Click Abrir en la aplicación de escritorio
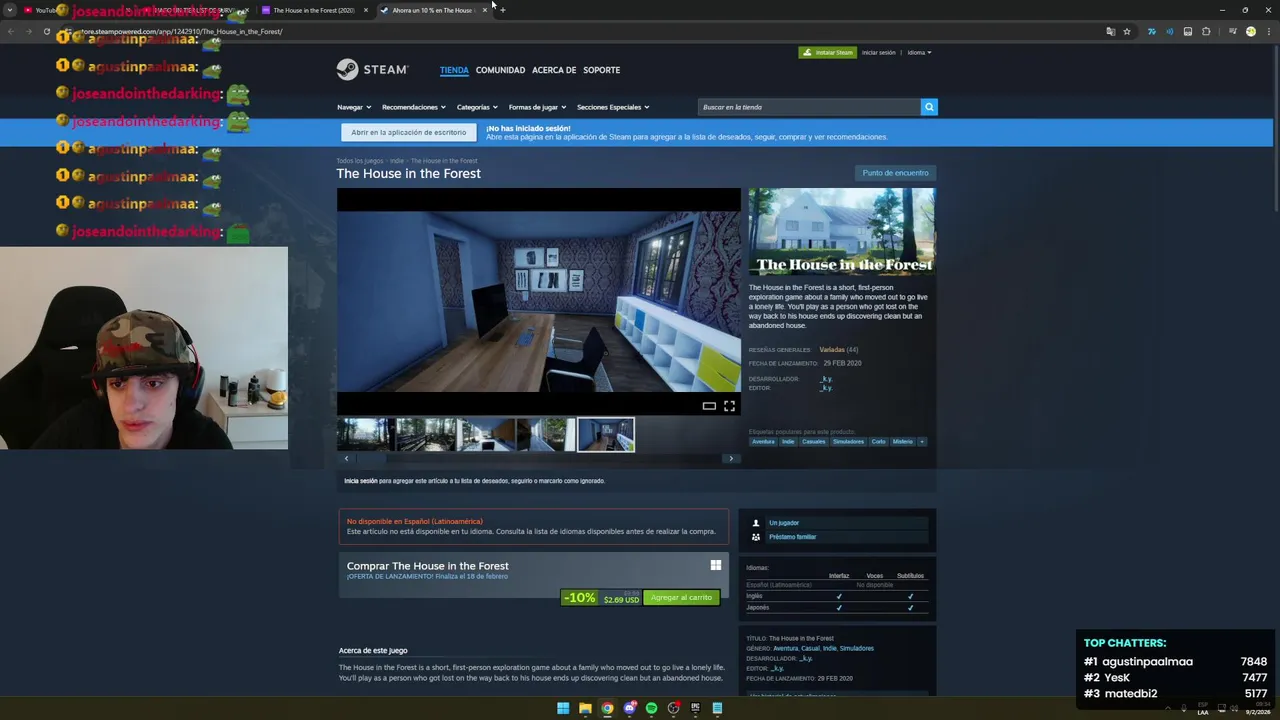1280x720 pixels. coord(408,132)
